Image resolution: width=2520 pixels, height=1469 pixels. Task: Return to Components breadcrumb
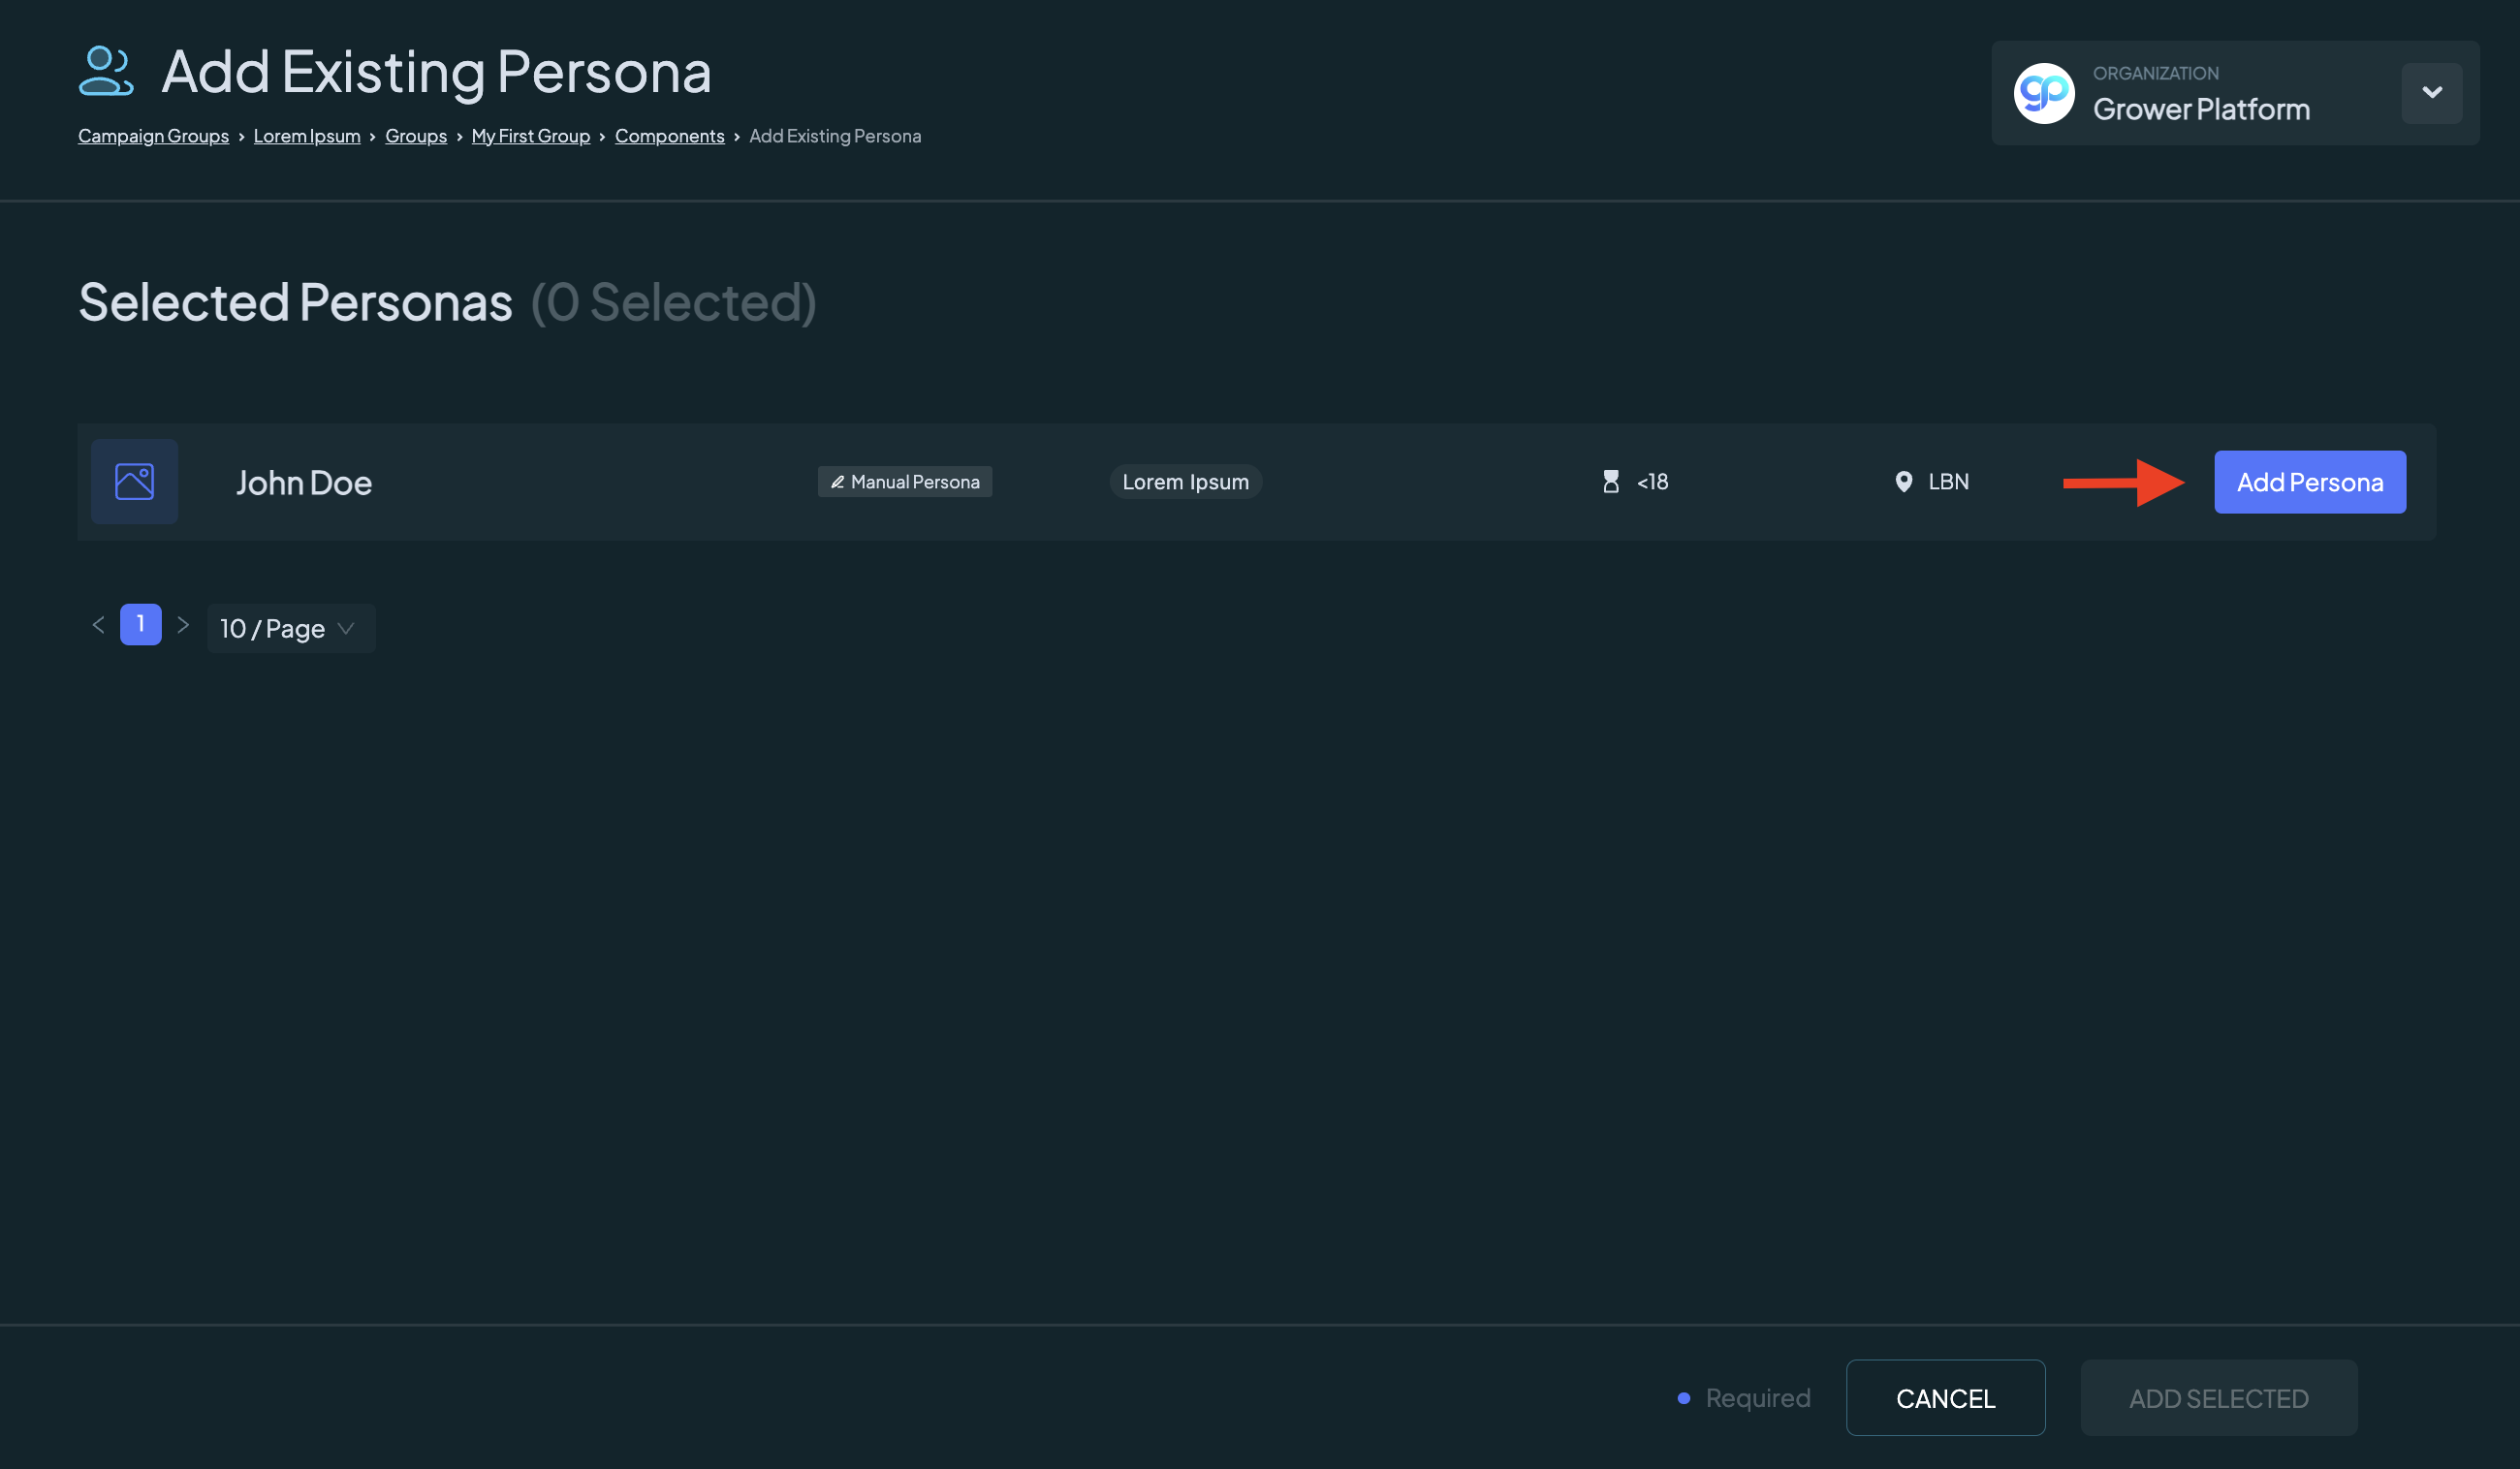pyautogui.click(x=669, y=136)
